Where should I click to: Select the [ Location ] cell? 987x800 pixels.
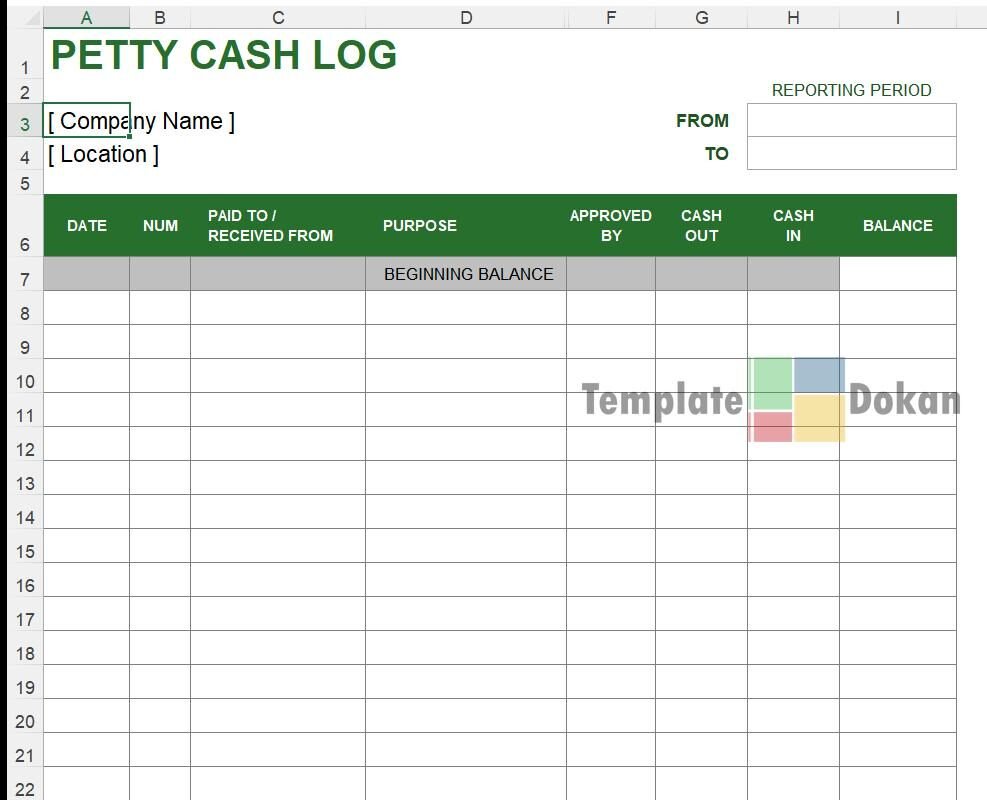(103, 154)
